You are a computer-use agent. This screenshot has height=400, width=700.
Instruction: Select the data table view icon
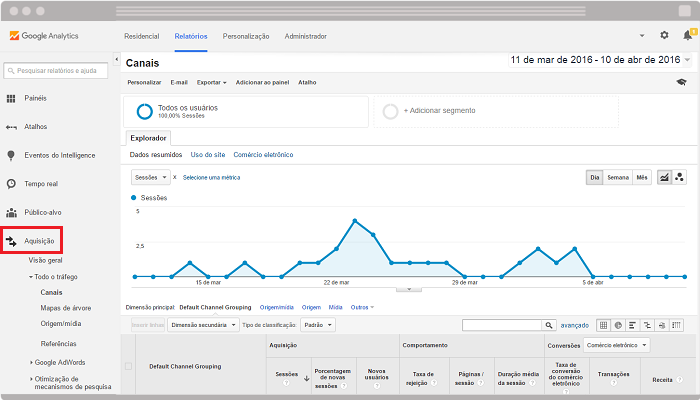(603, 325)
